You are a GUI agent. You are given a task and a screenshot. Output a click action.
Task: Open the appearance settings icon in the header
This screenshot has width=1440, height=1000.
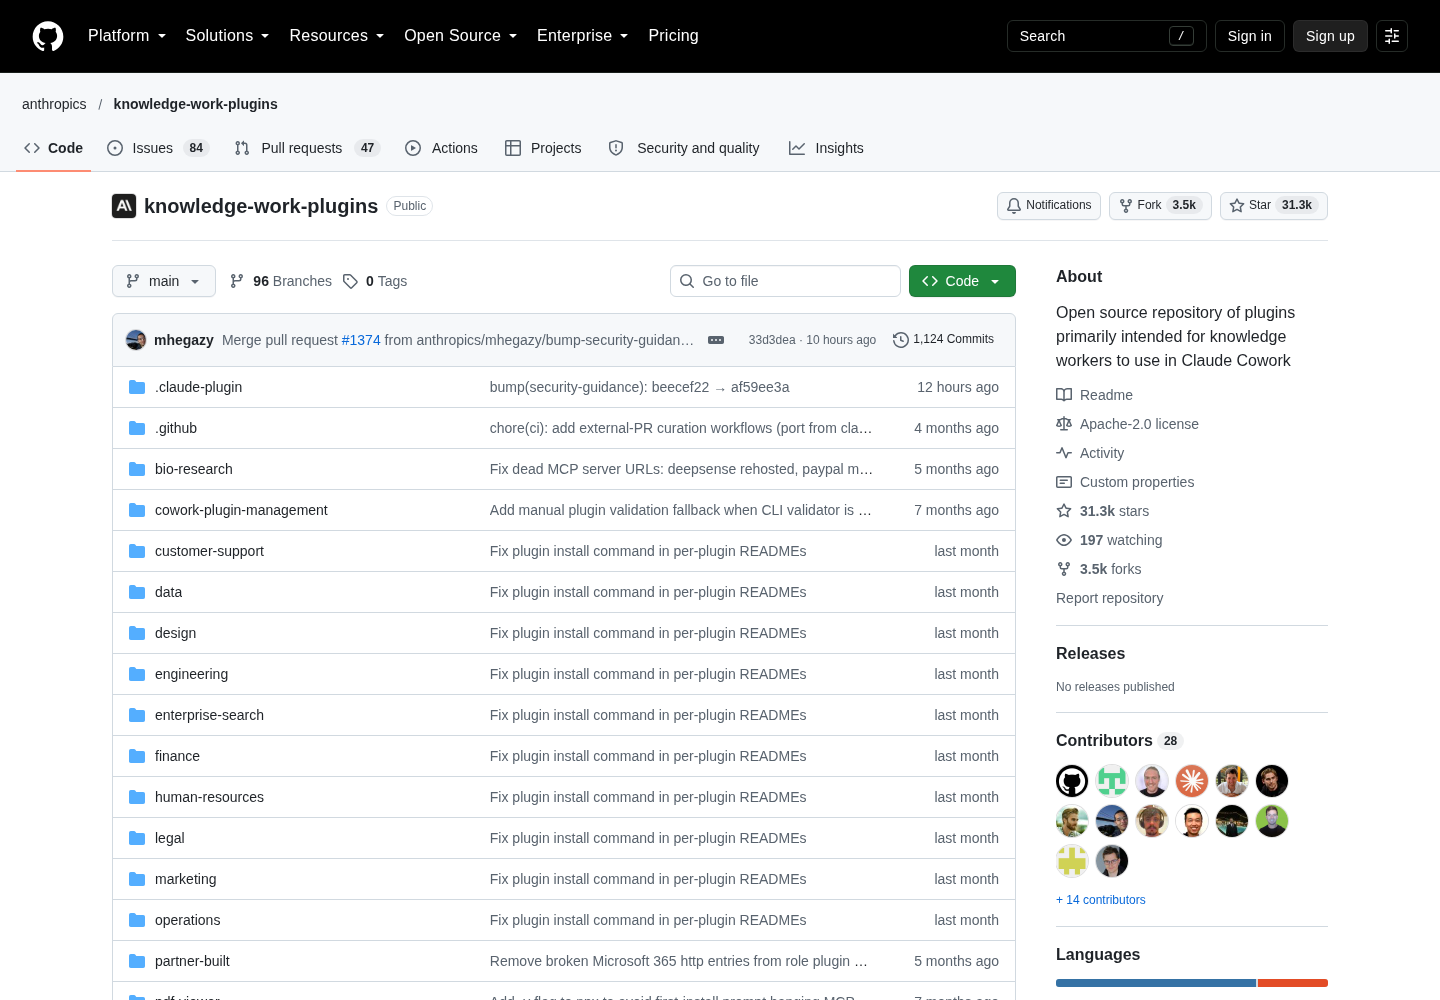coord(1392,36)
